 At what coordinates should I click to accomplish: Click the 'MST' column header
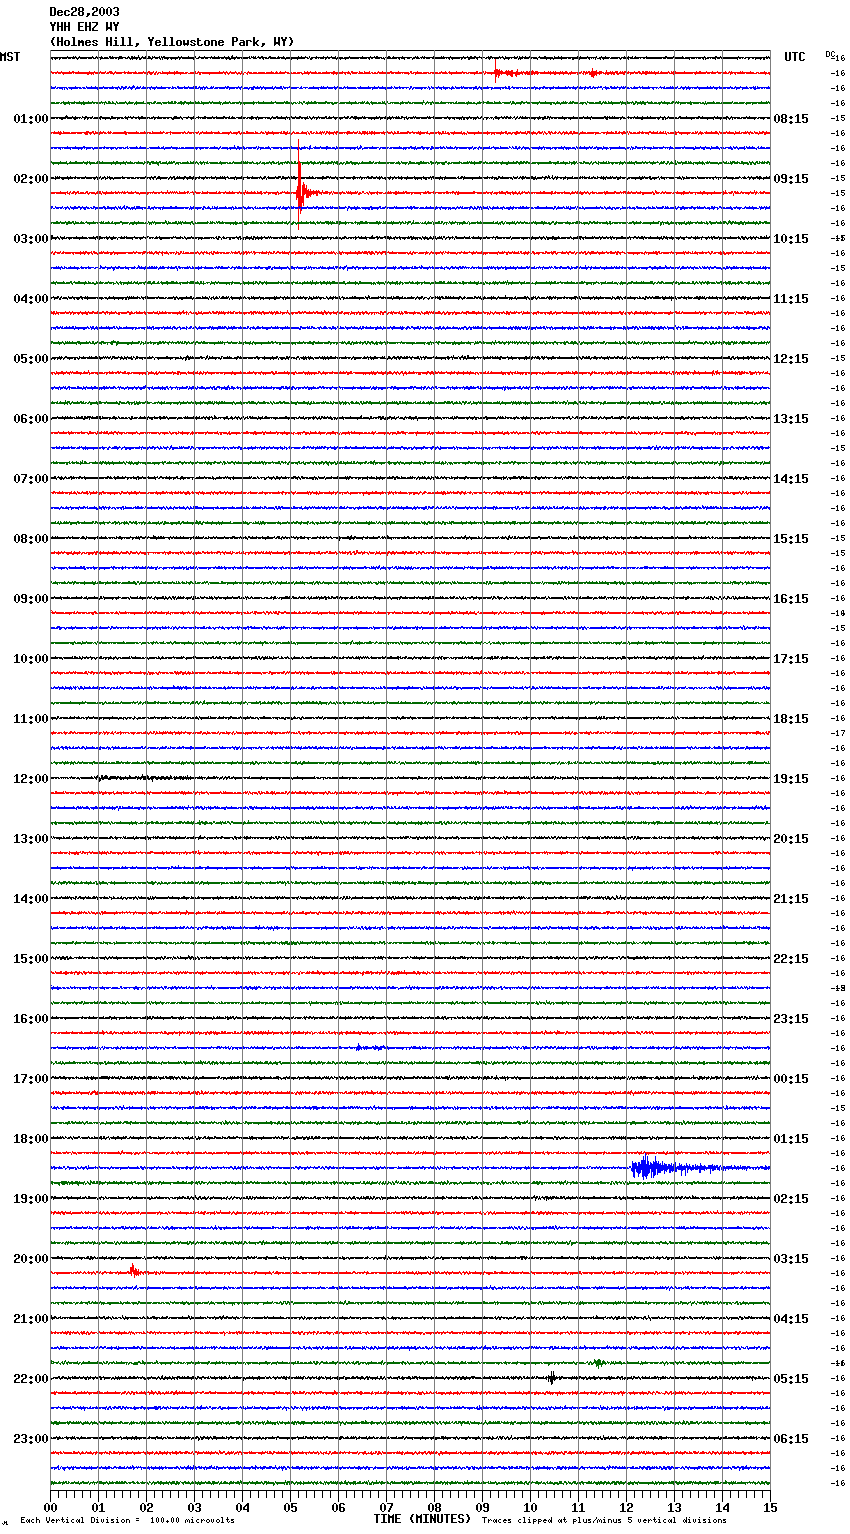coord(10,57)
